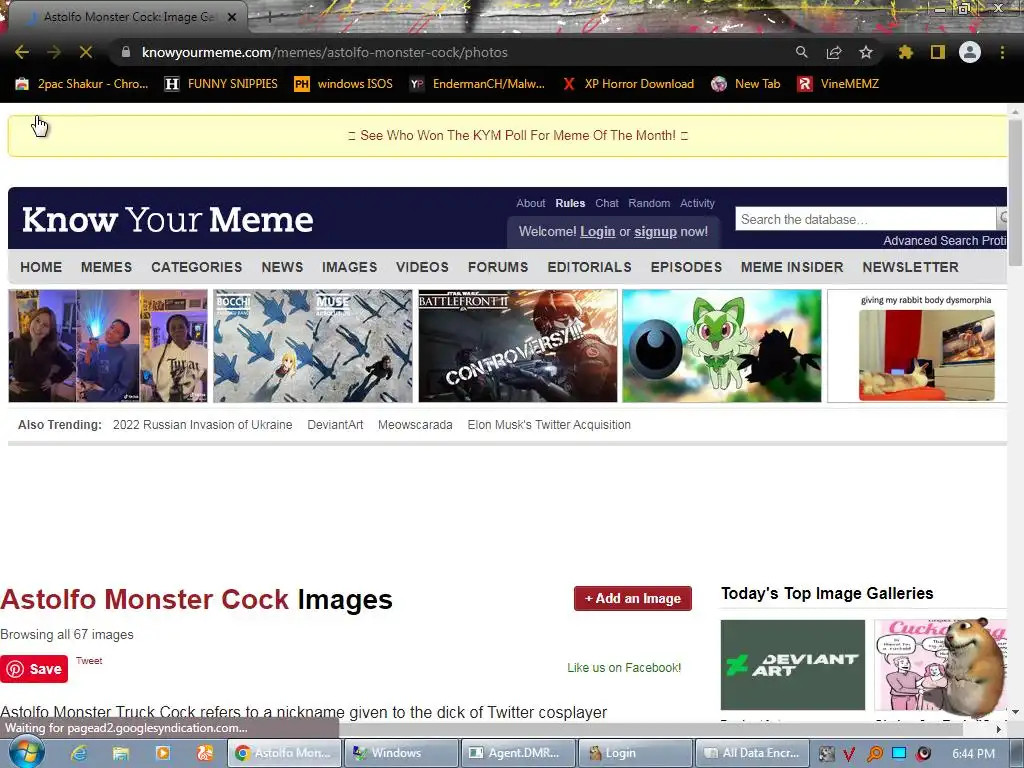Open the Deviant Art gallery thumbnail

point(793,665)
